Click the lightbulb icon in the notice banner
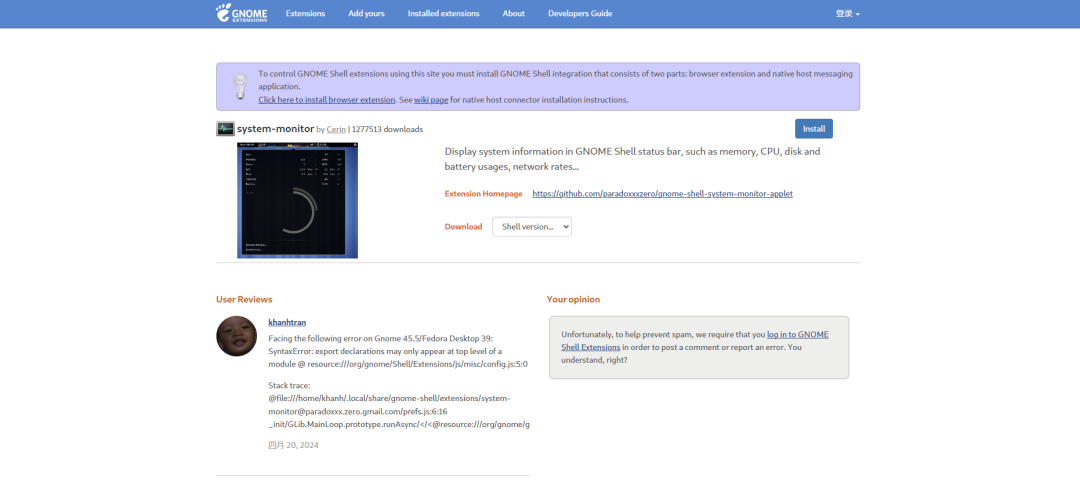1080x492 pixels. click(x=240, y=87)
